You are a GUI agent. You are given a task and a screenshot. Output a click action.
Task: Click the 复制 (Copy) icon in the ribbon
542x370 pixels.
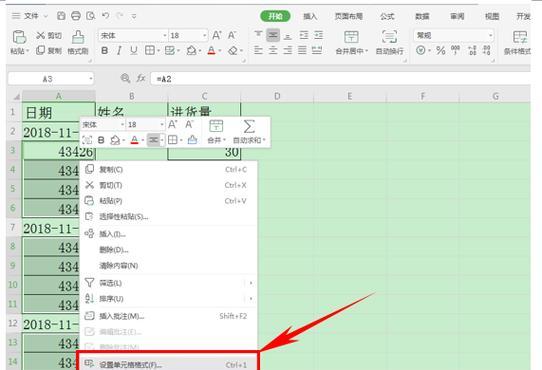point(40,50)
